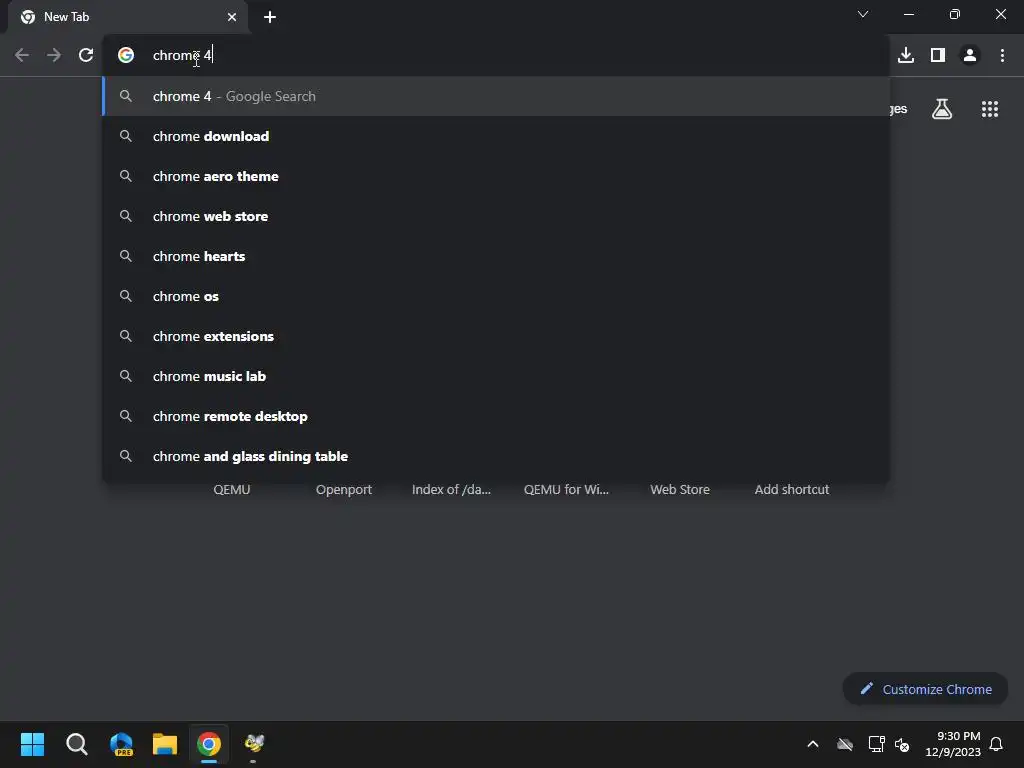Click the Google icon in address bar

(126, 56)
